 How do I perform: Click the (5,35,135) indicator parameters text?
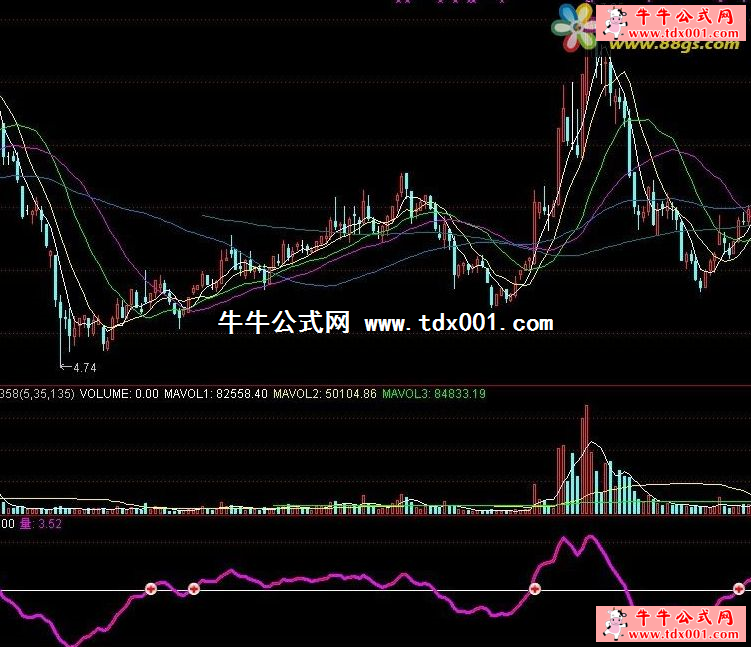pos(40,394)
